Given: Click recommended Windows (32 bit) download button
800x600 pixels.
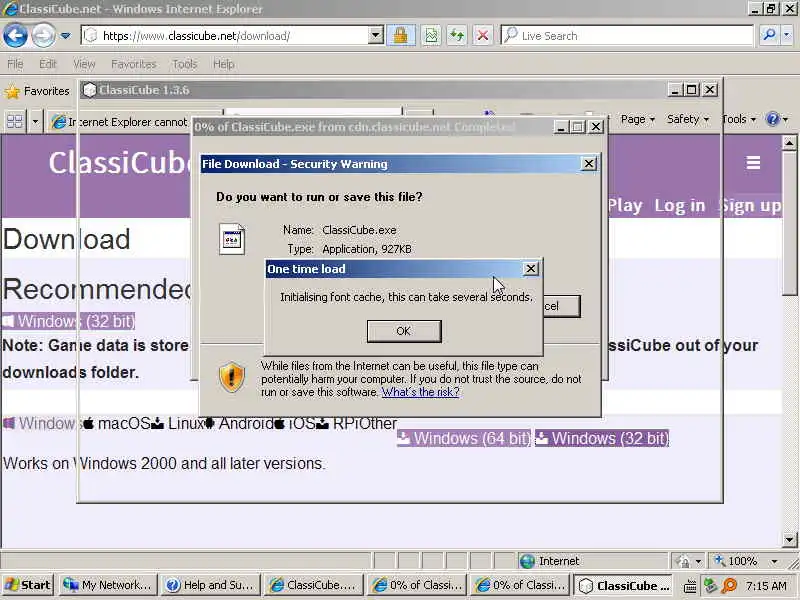Looking at the screenshot, I should 68,321.
